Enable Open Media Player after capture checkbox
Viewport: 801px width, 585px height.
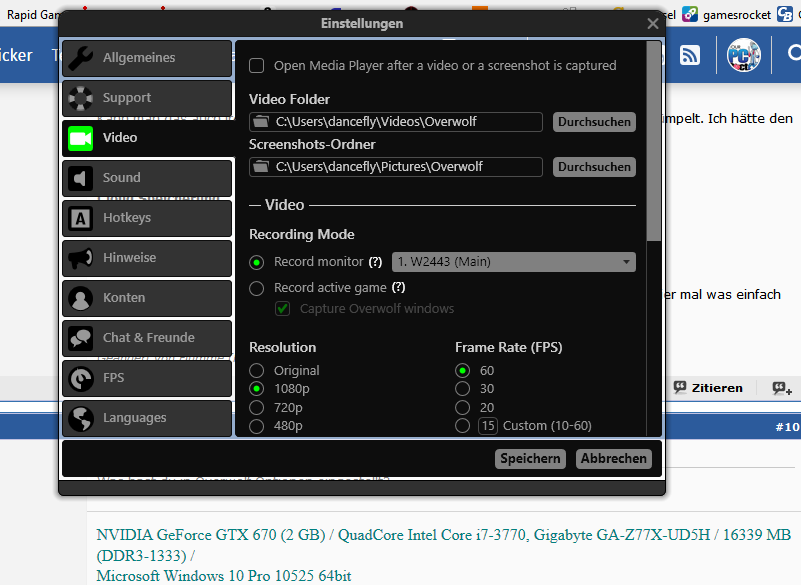256,65
